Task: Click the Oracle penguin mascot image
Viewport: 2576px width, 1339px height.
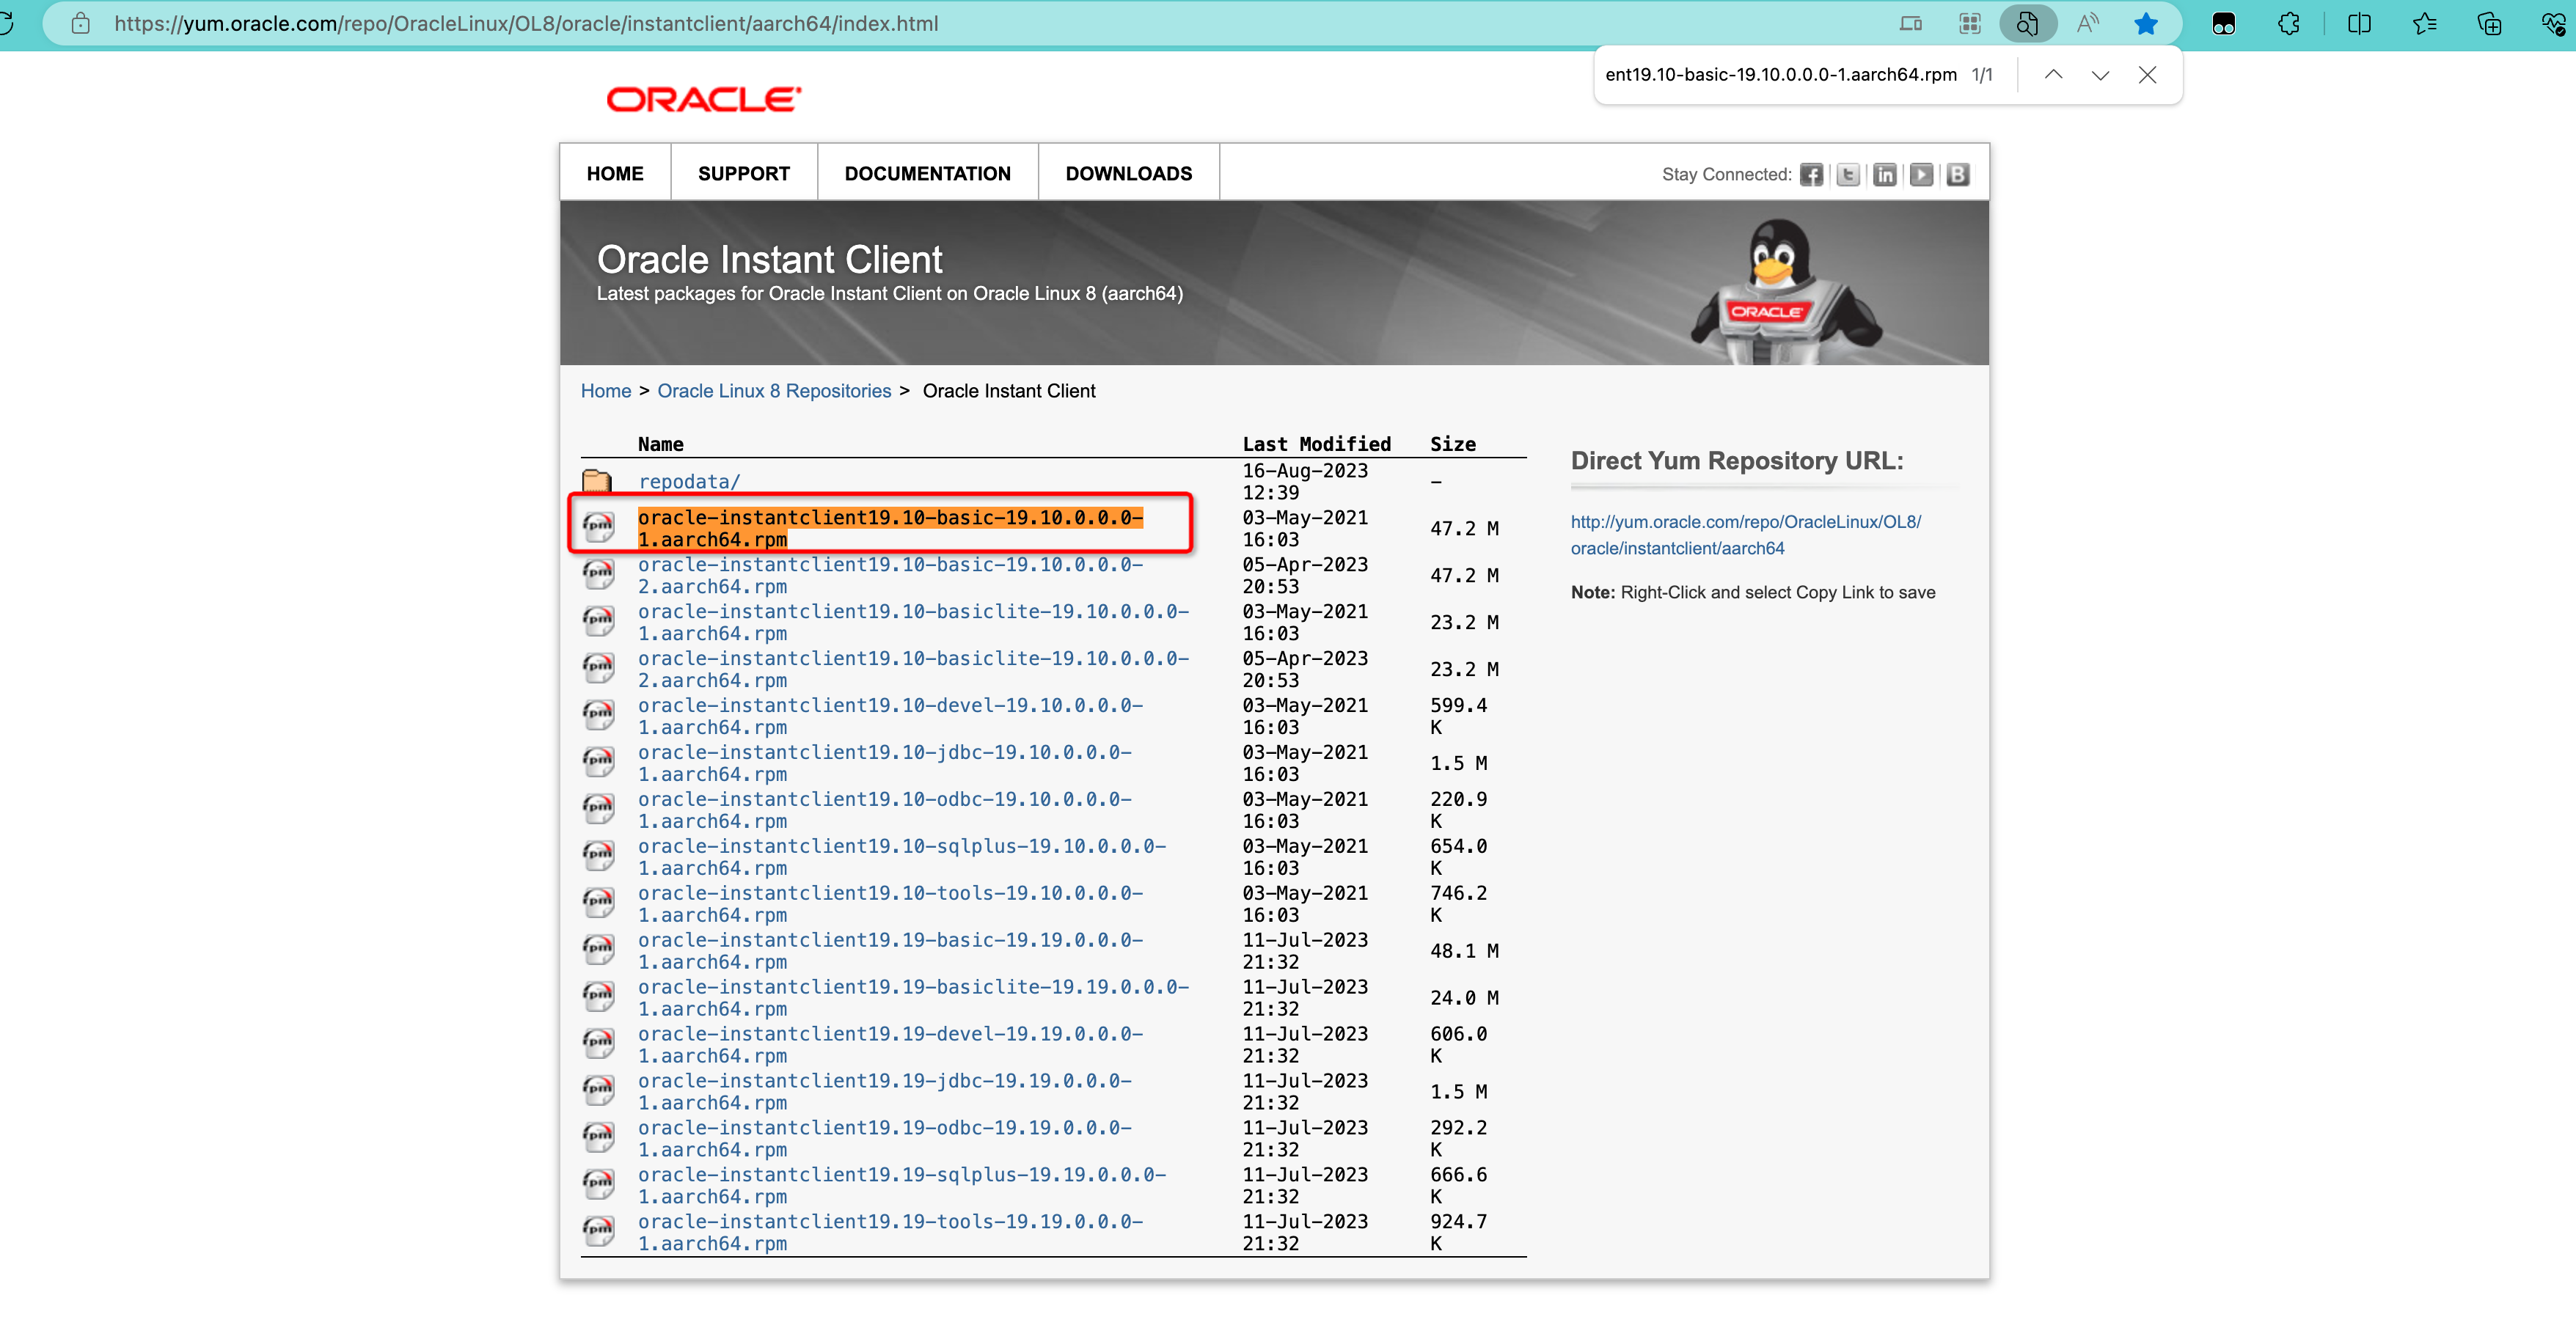Action: pos(1786,291)
